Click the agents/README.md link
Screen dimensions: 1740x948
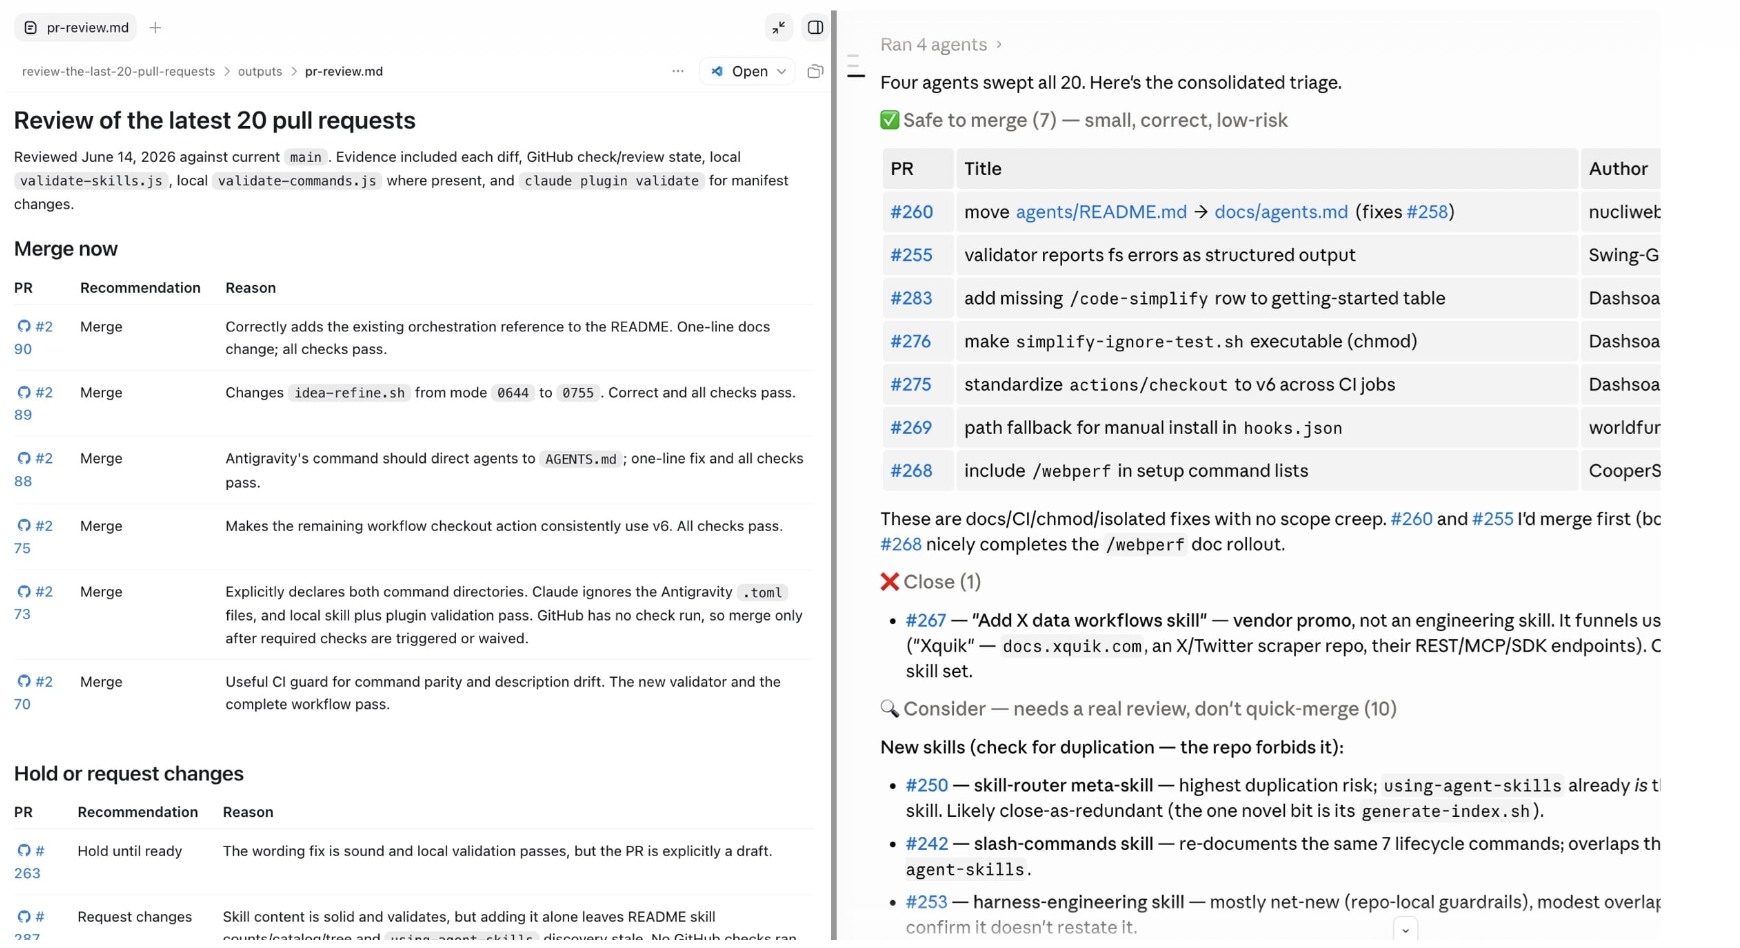tap(1101, 212)
